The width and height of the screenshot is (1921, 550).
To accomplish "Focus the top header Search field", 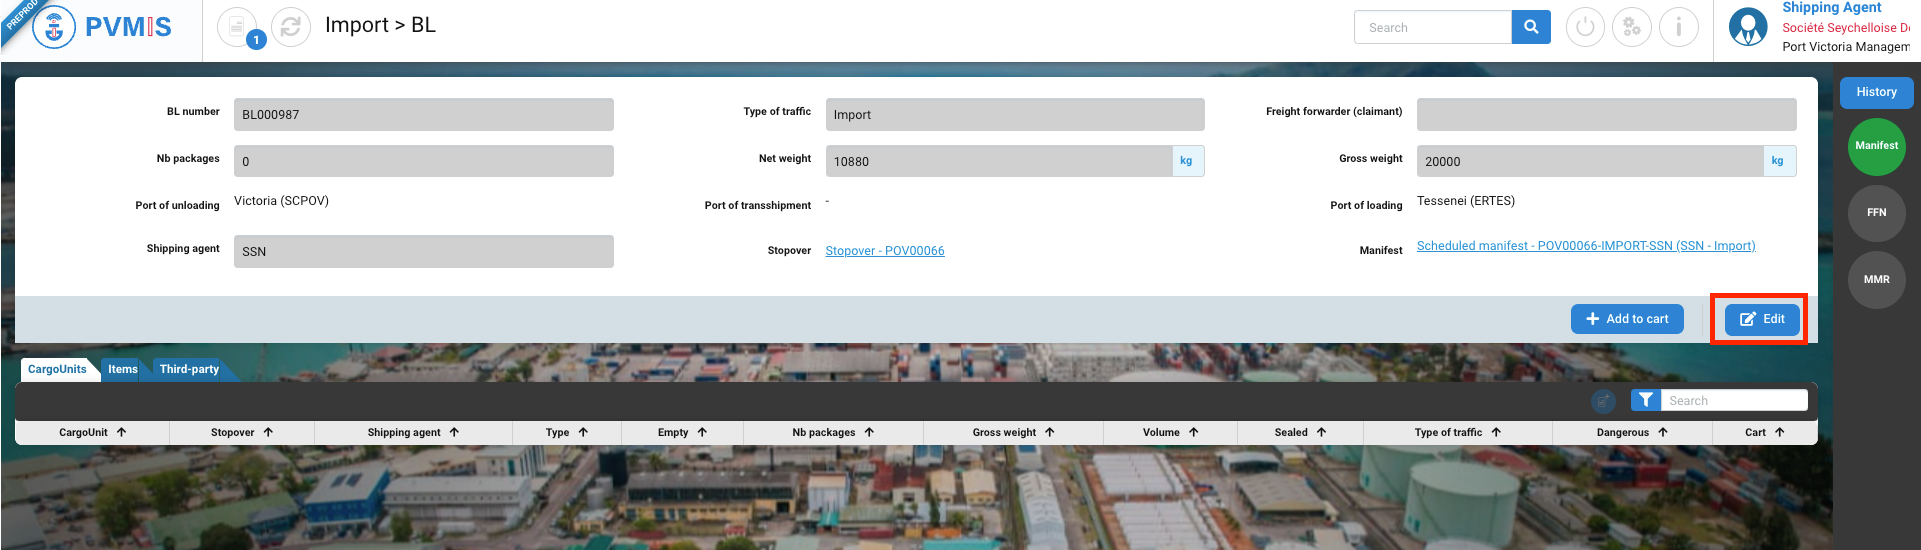I will (1432, 28).
